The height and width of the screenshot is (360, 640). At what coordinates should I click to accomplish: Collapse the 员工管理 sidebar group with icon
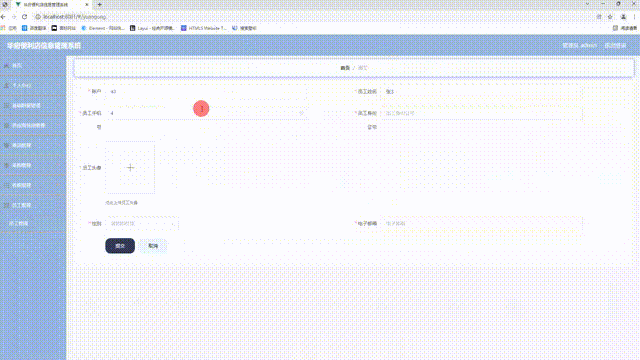click(x=33, y=205)
